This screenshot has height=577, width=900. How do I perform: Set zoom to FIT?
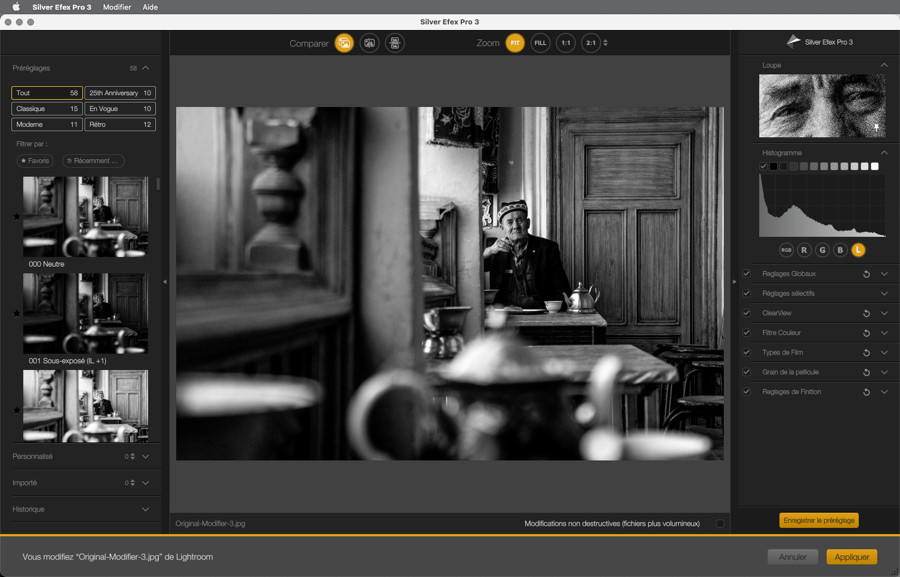coord(515,43)
